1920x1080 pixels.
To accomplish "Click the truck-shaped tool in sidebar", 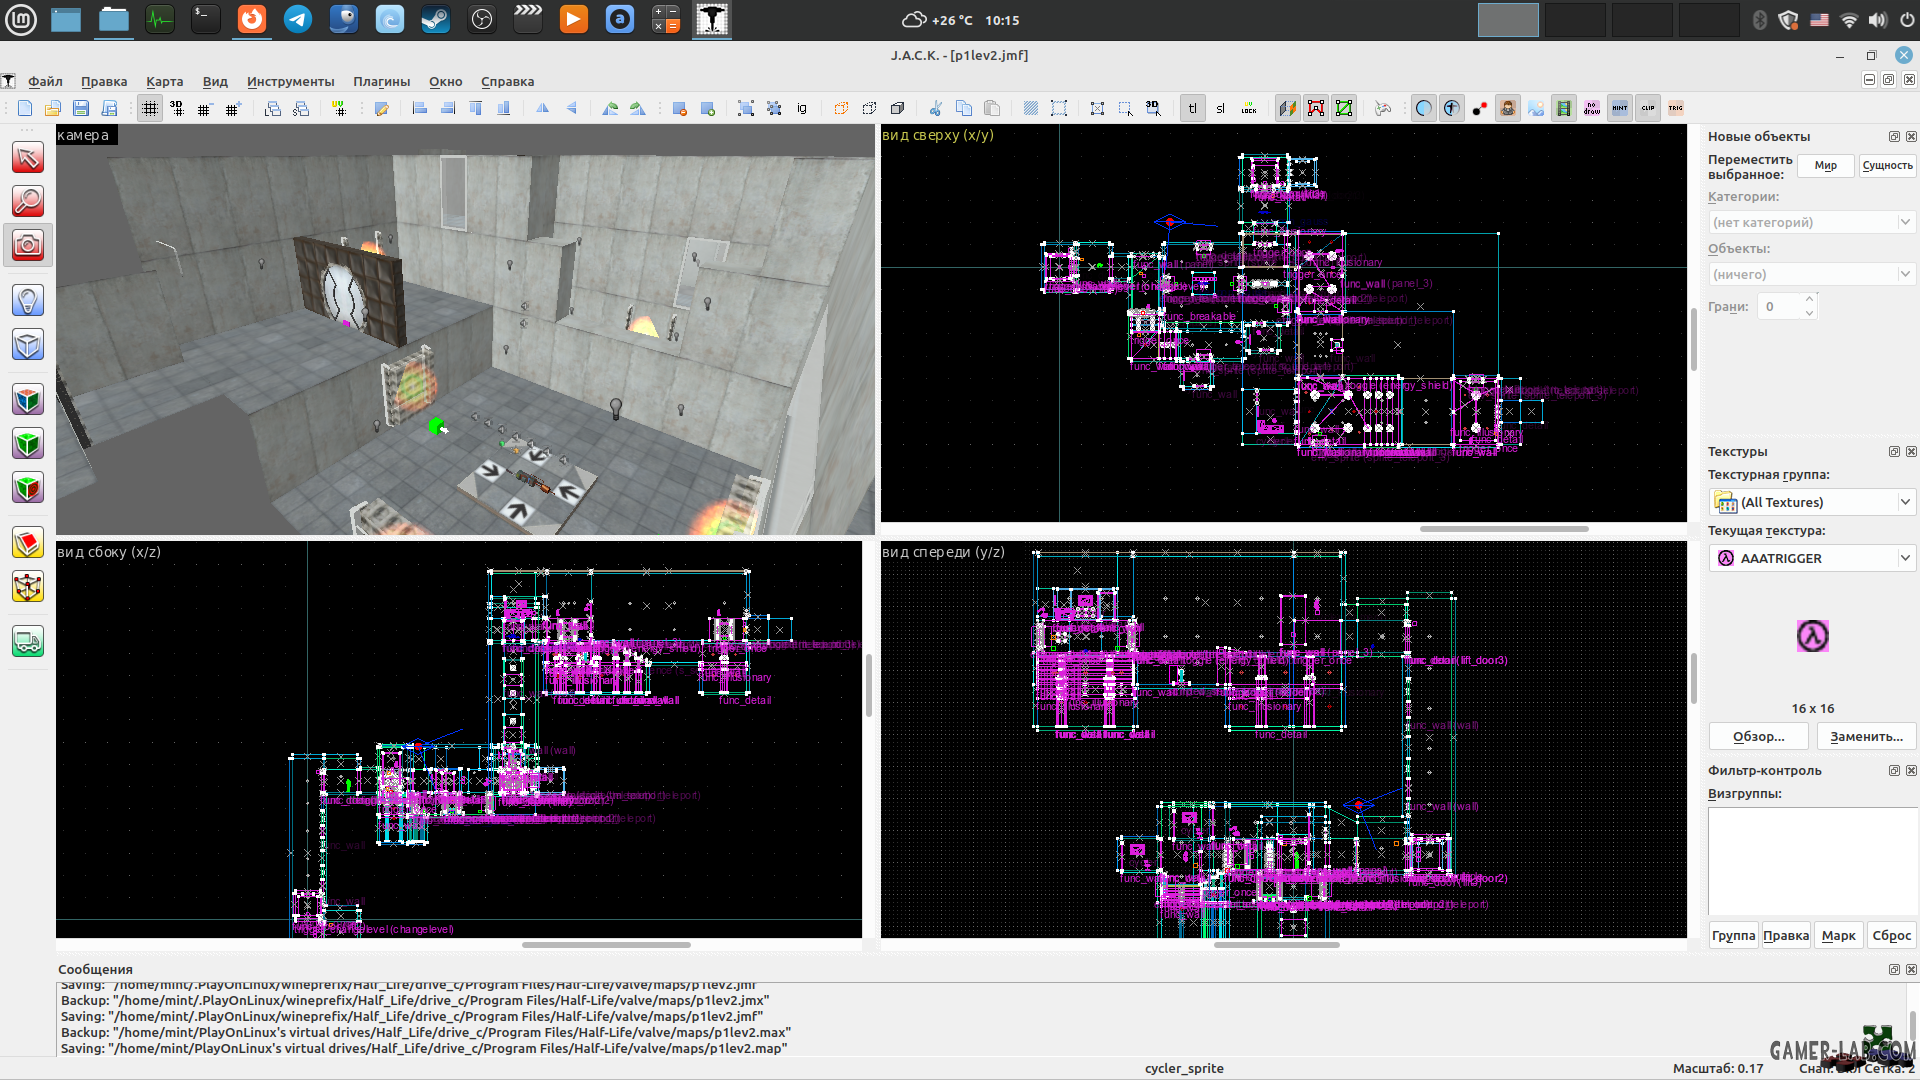I will (x=28, y=642).
